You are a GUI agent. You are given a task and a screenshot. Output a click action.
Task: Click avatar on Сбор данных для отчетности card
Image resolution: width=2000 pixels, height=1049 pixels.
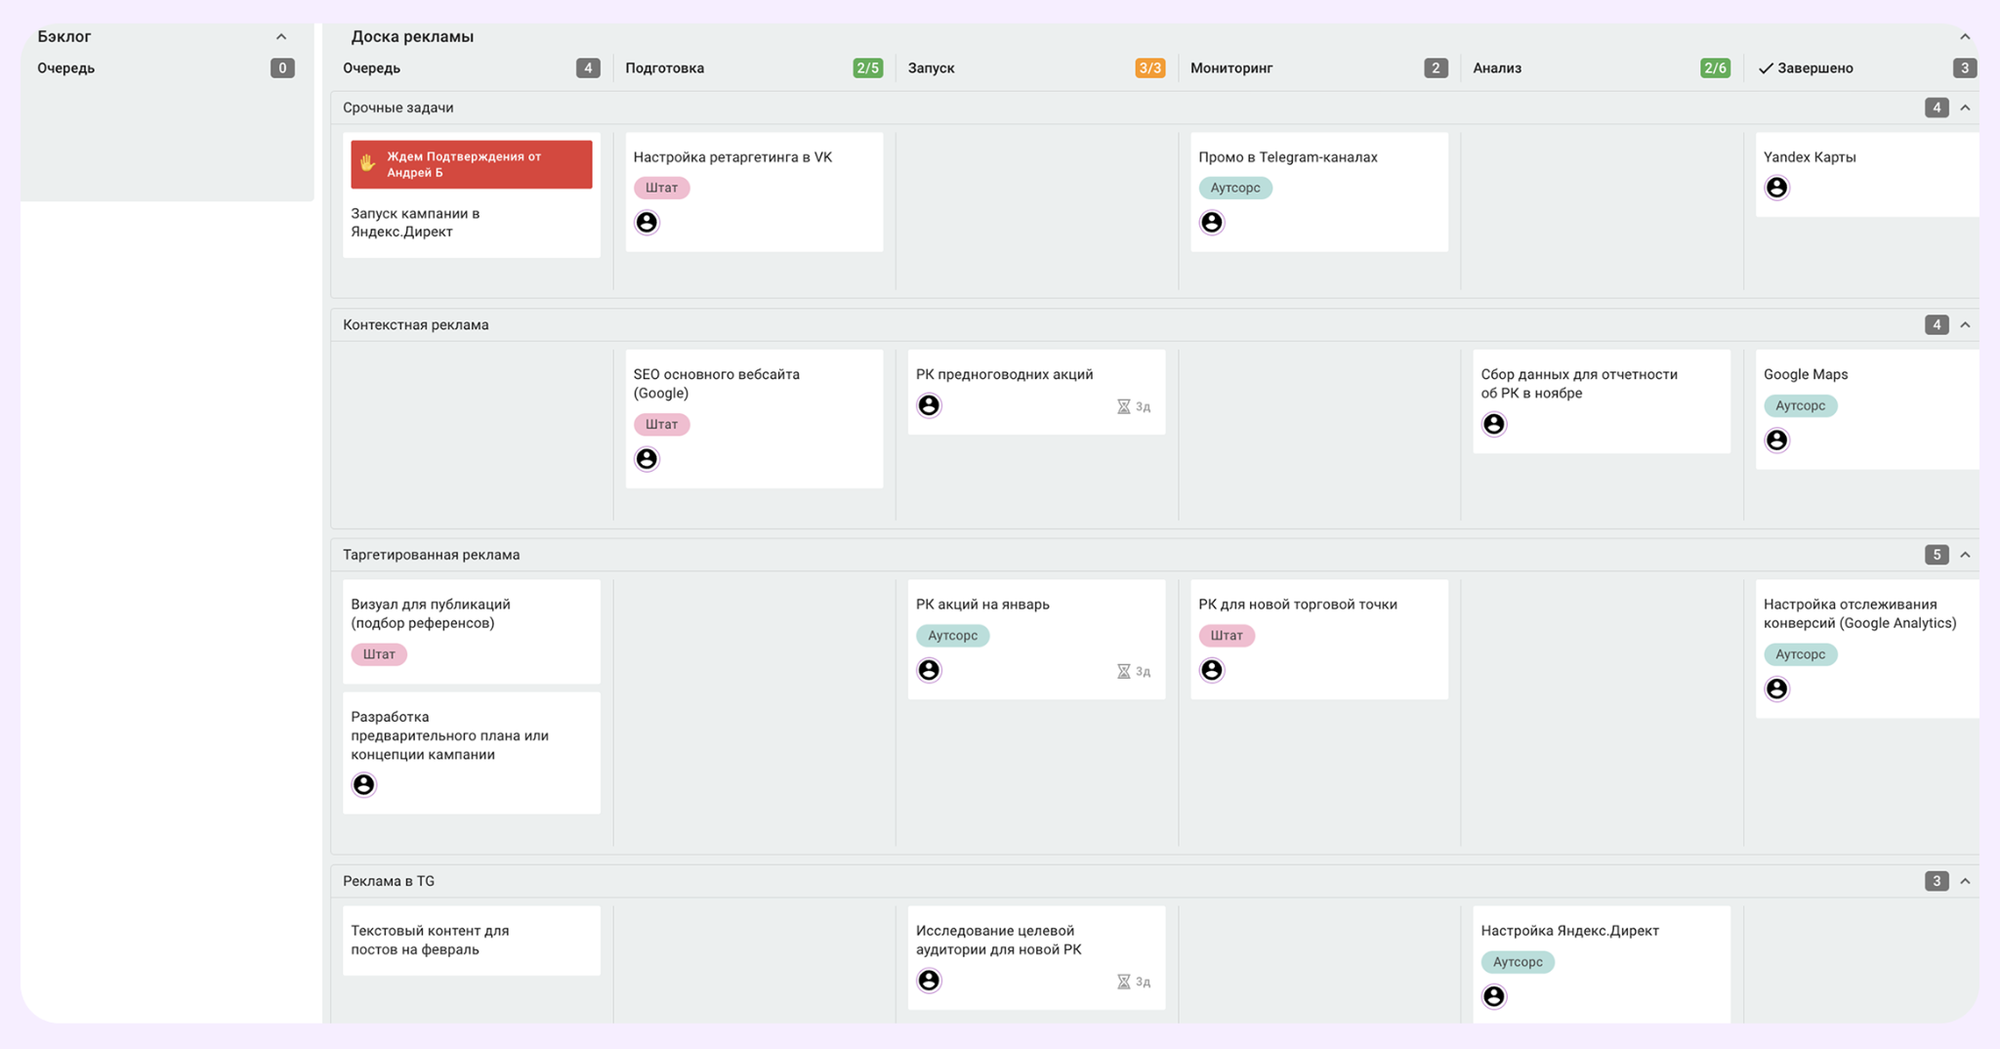(x=1493, y=424)
